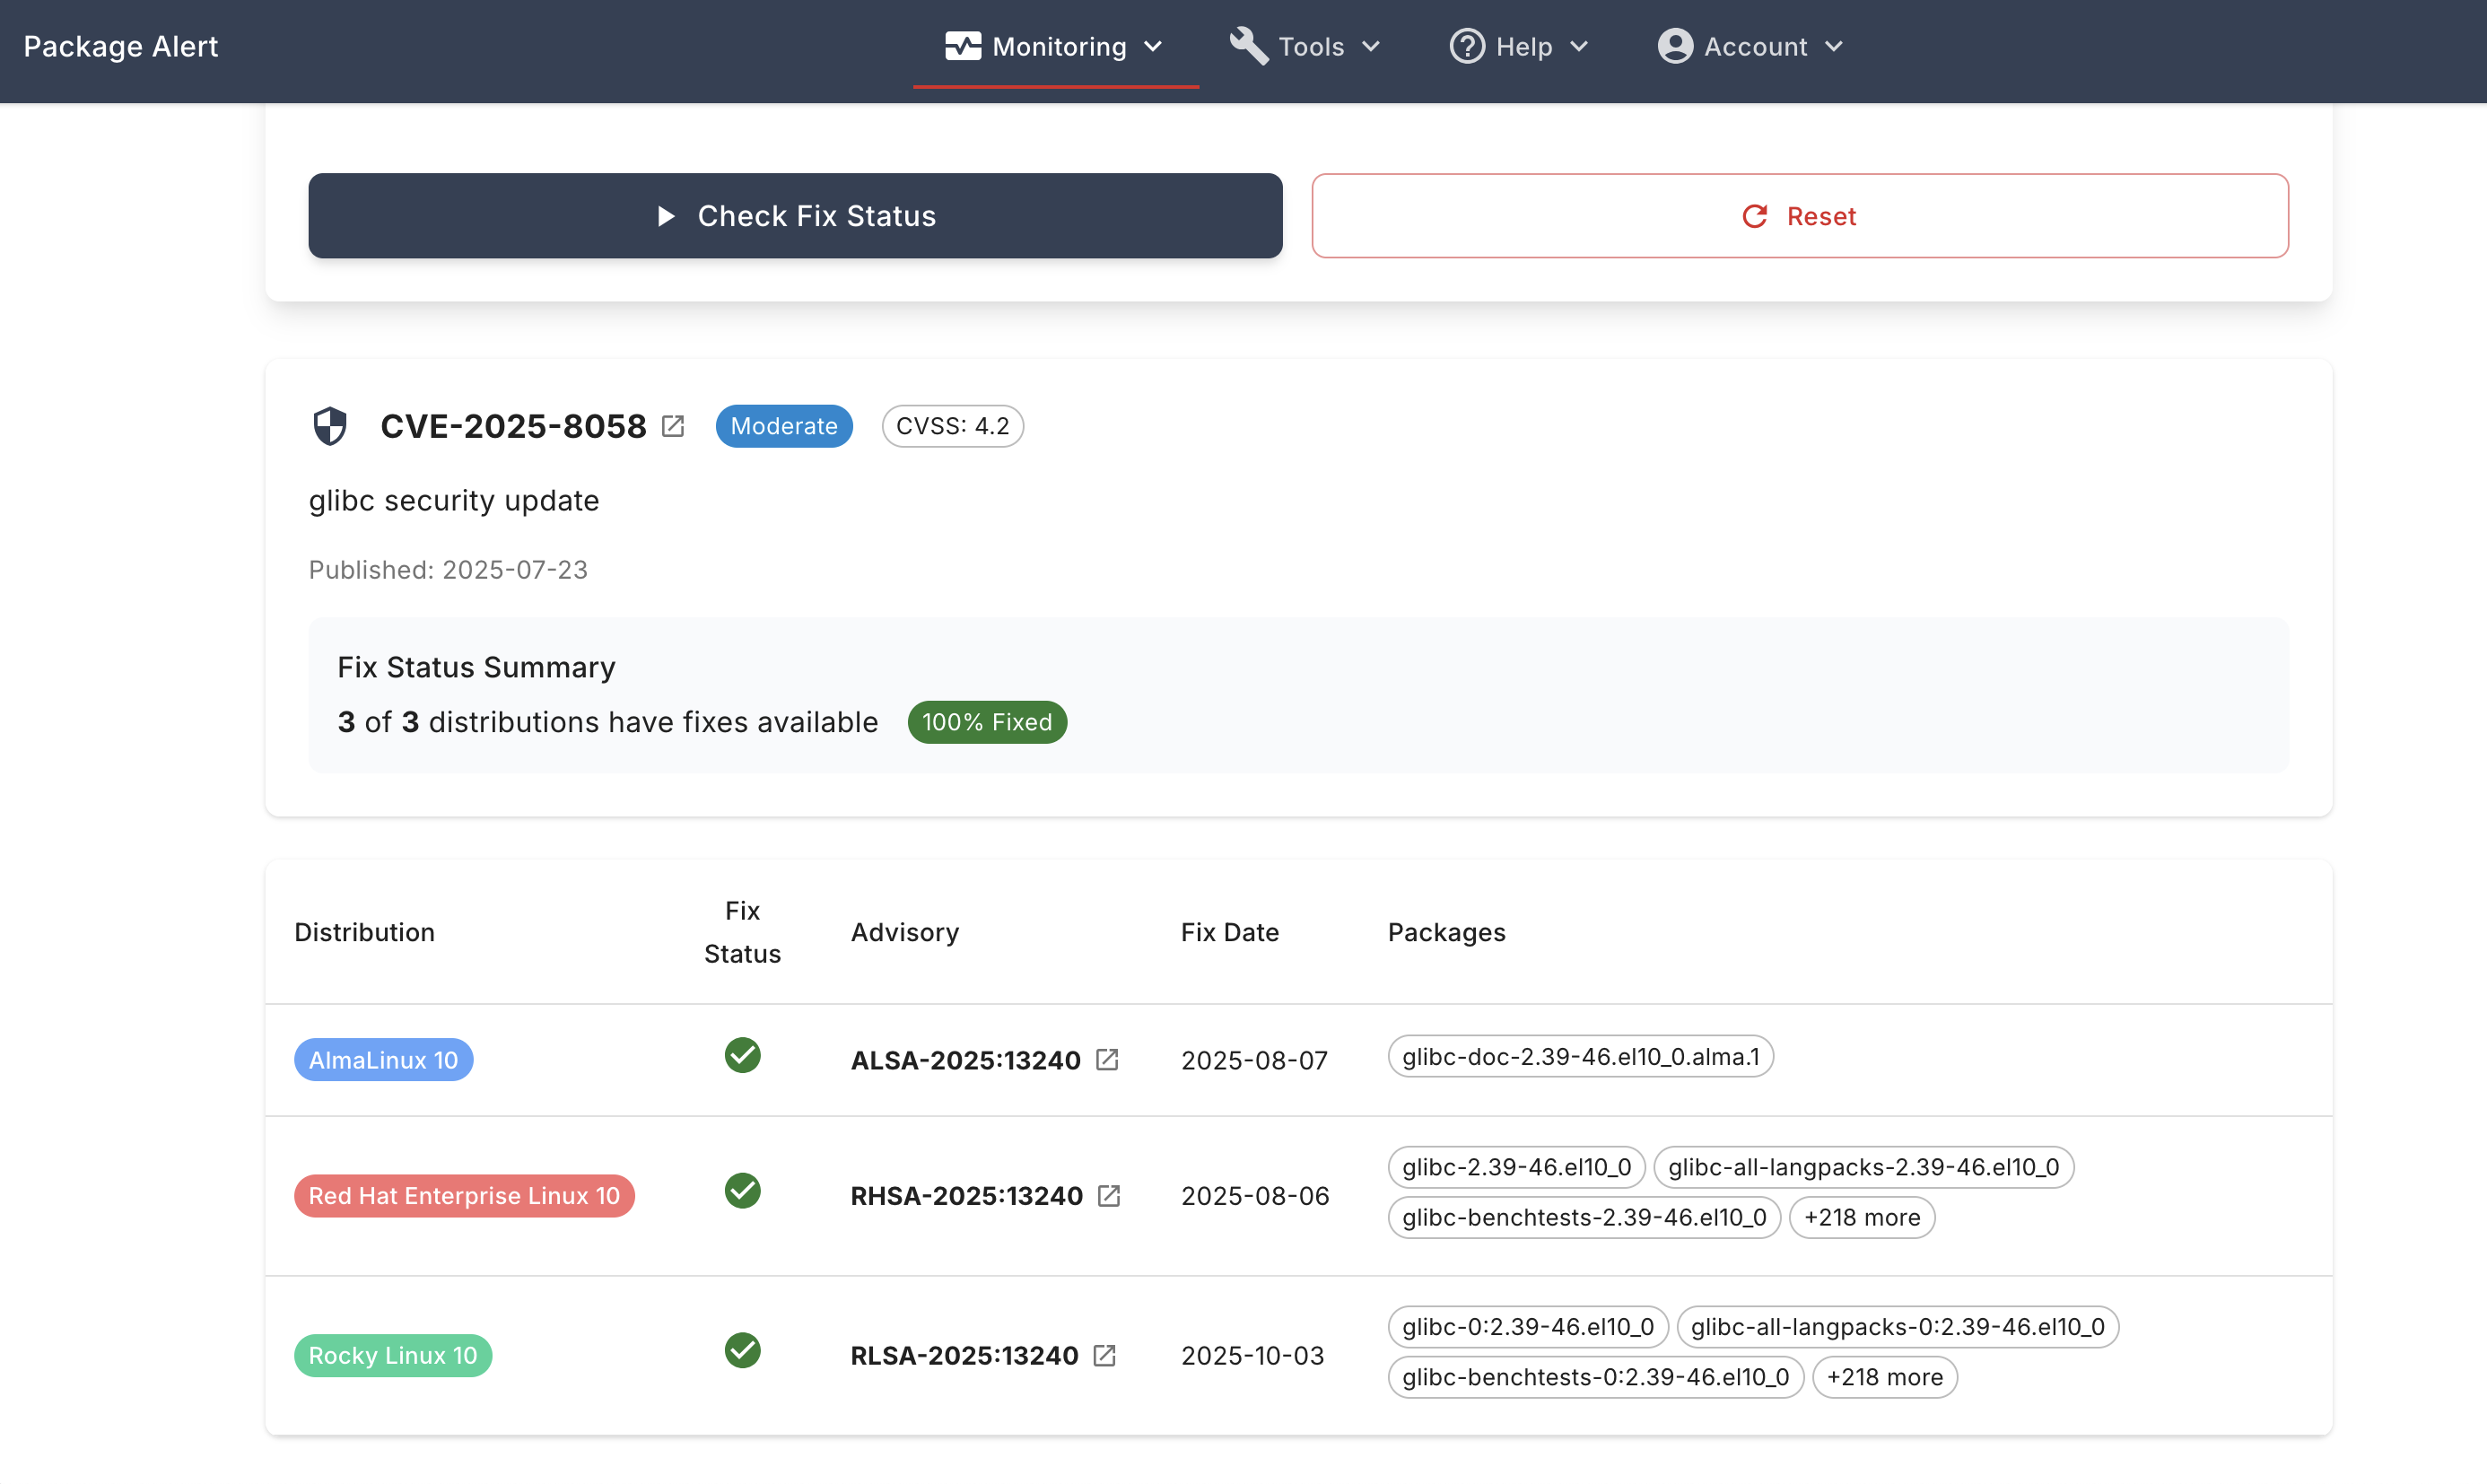This screenshot has width=2487, height=1484.
Task: Open ALSA-2025:13240 advisory external link icon
Action: 1107,1059
